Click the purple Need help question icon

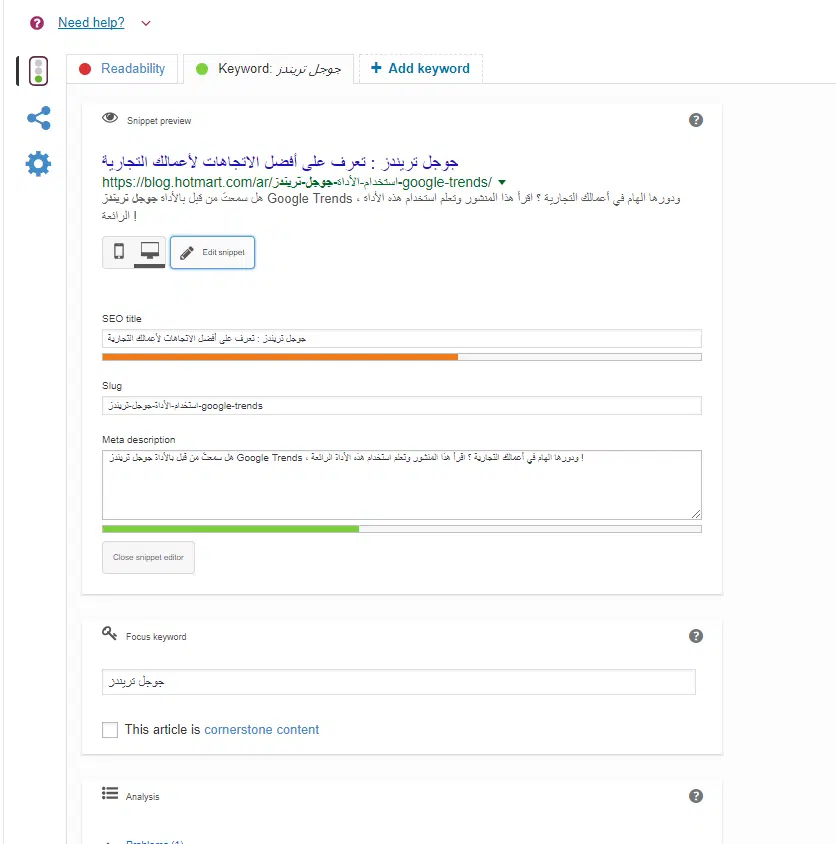(x=37, y=23)
